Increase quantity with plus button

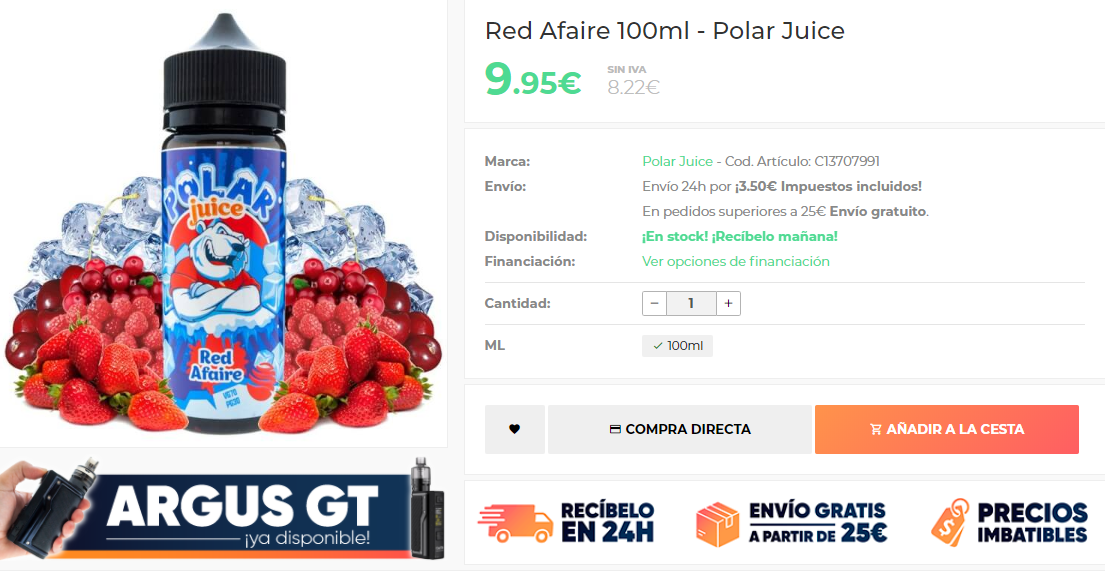[728, 304]
